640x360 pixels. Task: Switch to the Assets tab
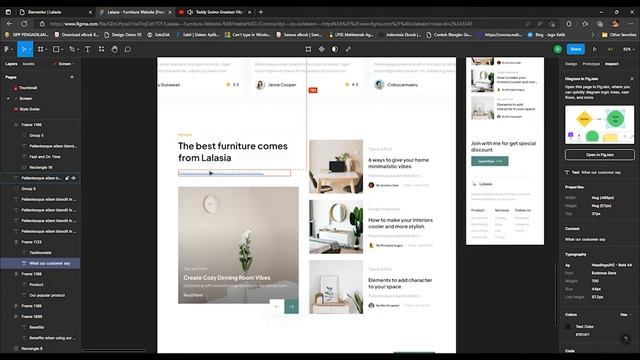click(29, 64)
